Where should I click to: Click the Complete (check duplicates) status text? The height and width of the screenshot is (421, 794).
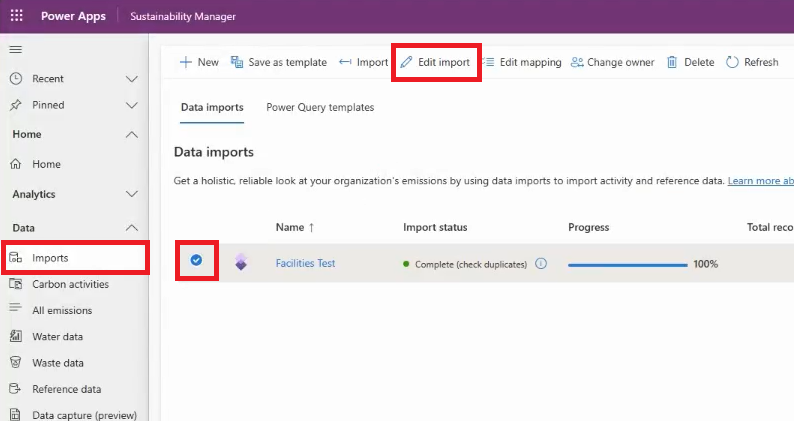click(x=471, y=264)
